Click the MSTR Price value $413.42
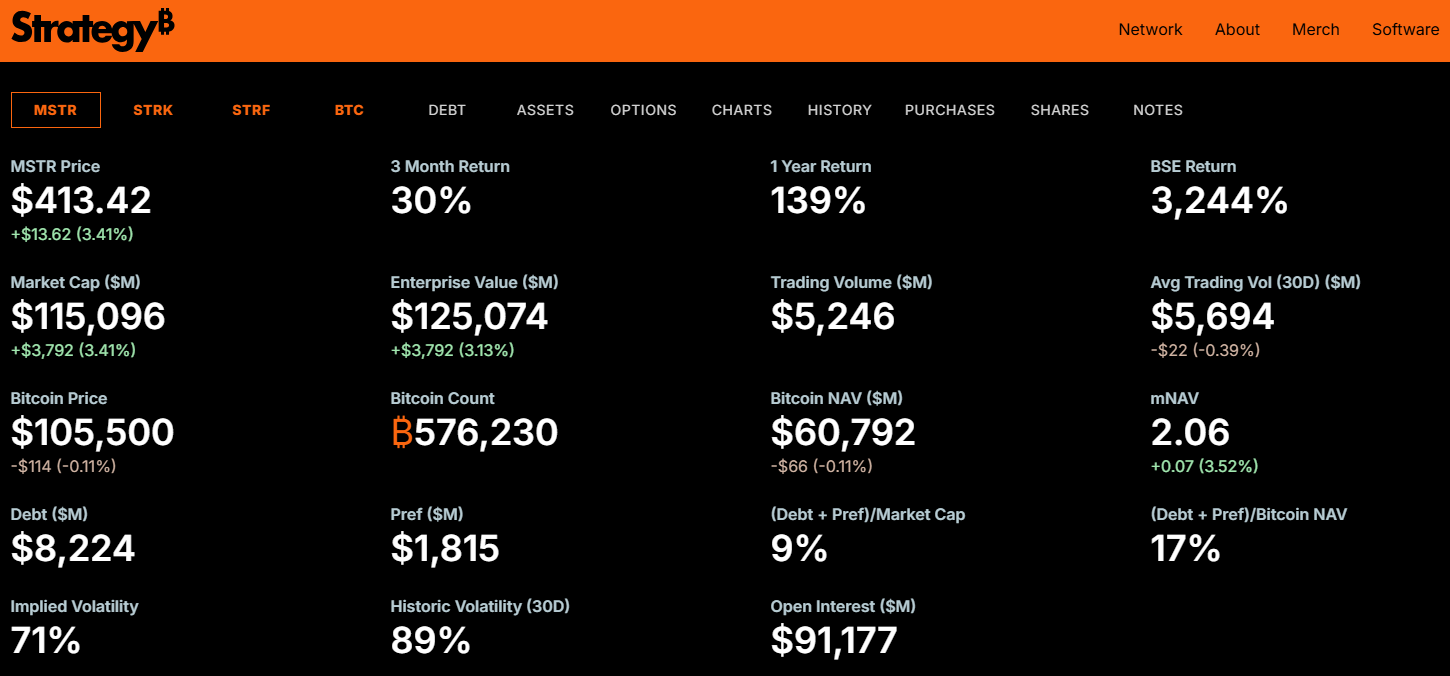The height and width of the screenshot is (676, 1450). 81,201
